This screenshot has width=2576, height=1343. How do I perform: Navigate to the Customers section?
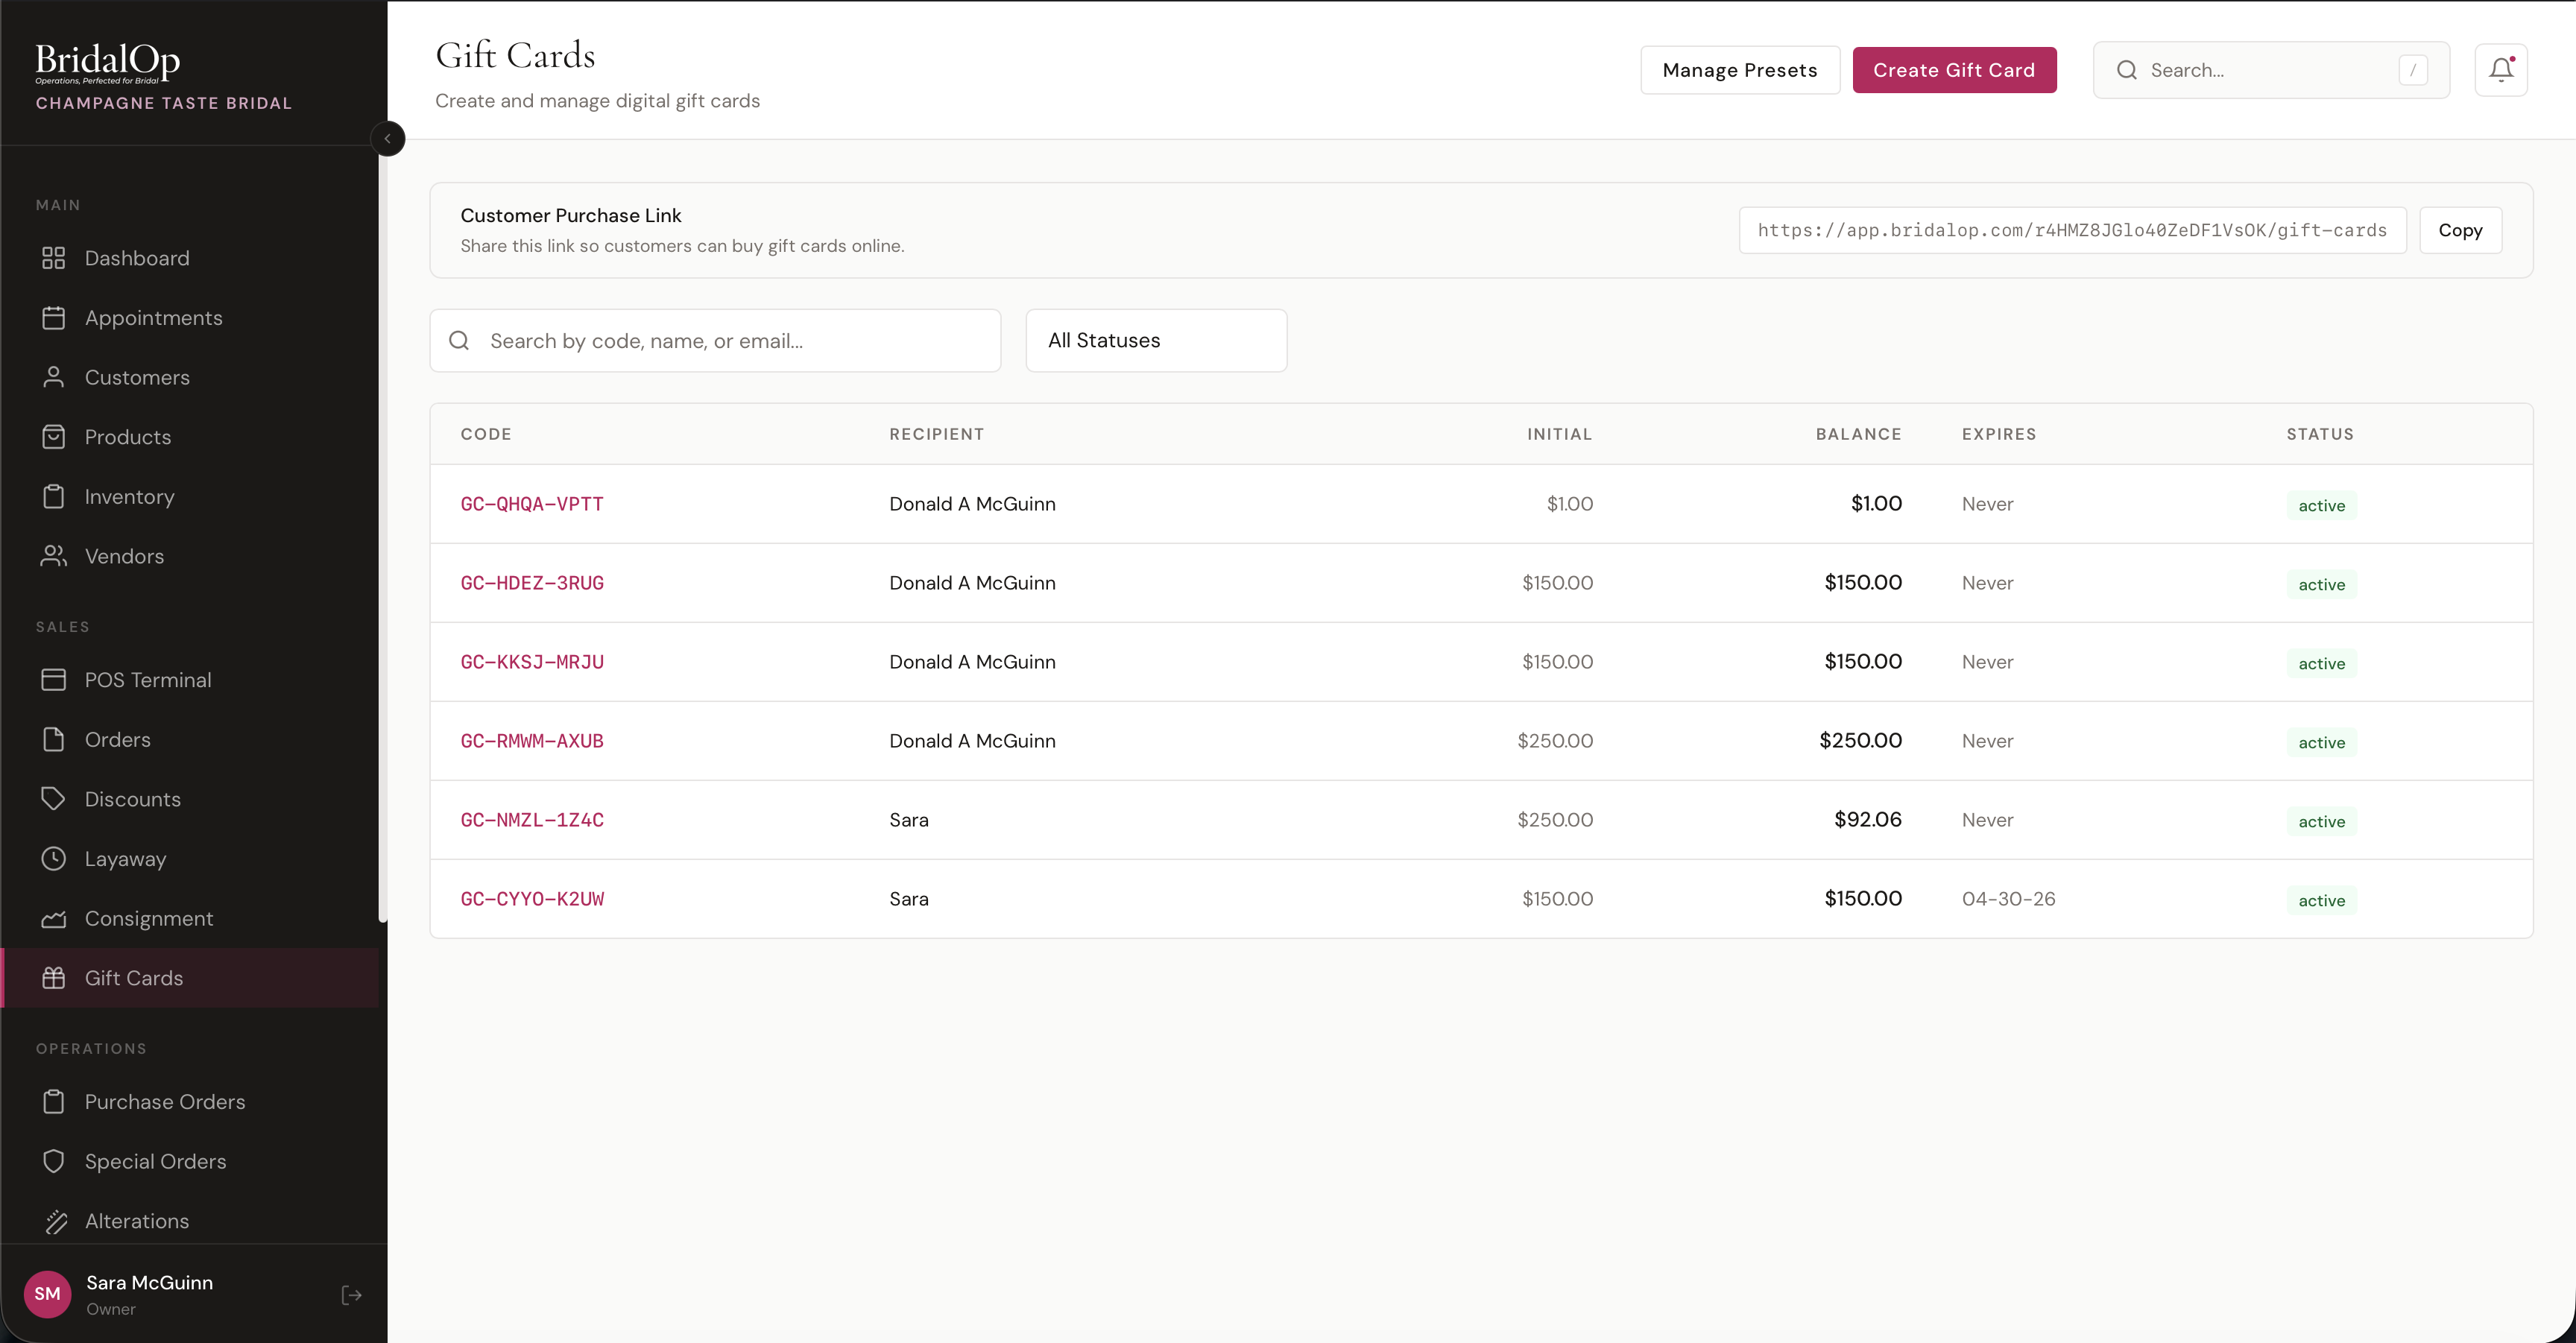click(x=137, y=378)
